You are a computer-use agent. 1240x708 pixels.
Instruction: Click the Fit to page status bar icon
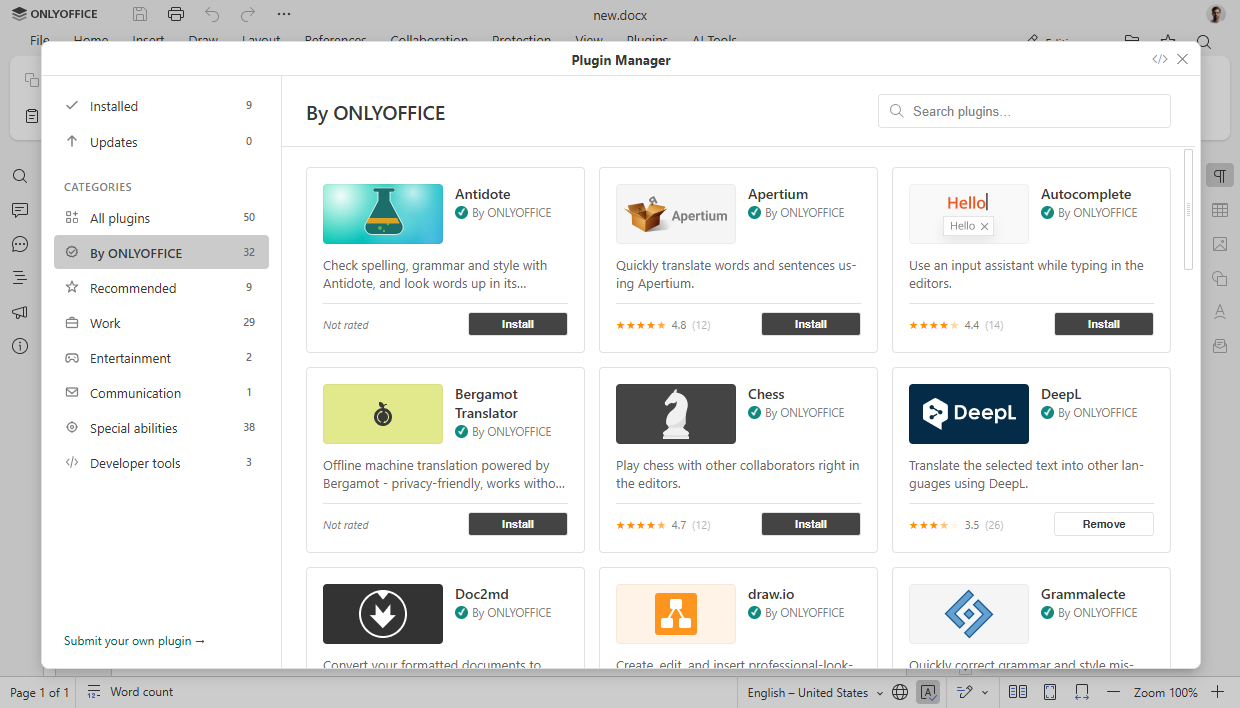pyautogui.click(x=1050, y=692)
